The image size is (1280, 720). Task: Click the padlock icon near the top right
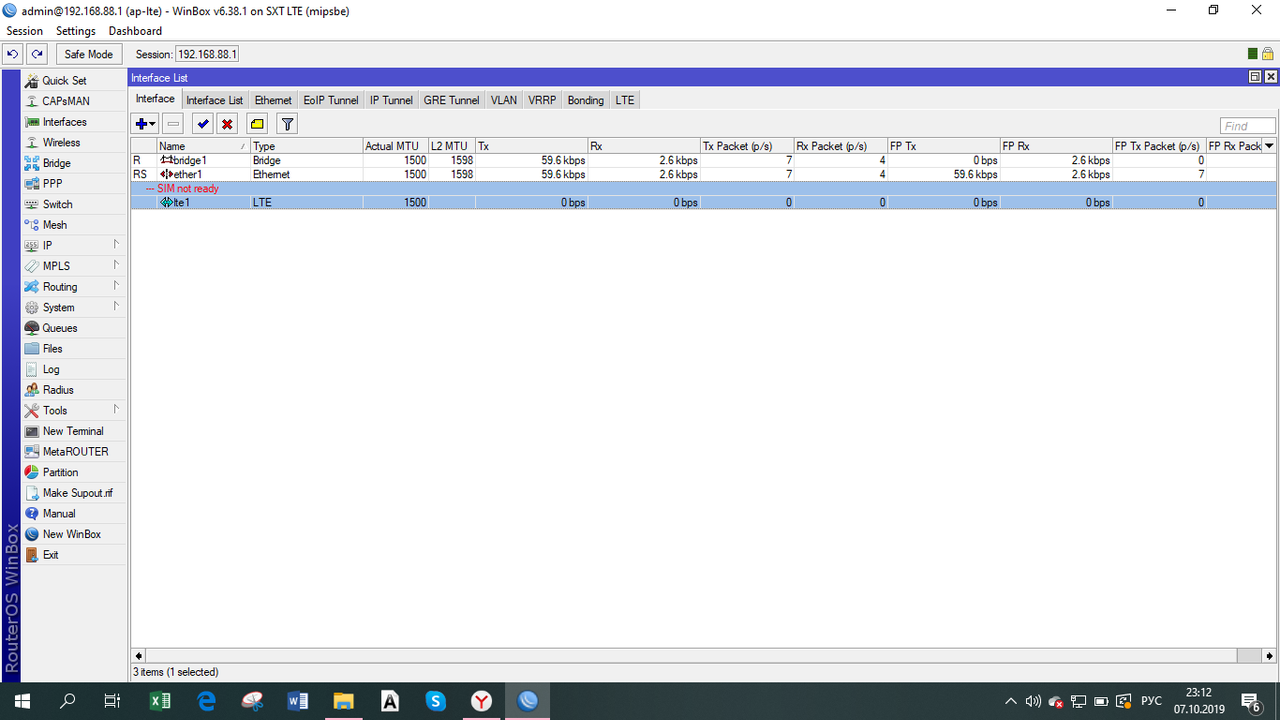1267,54
